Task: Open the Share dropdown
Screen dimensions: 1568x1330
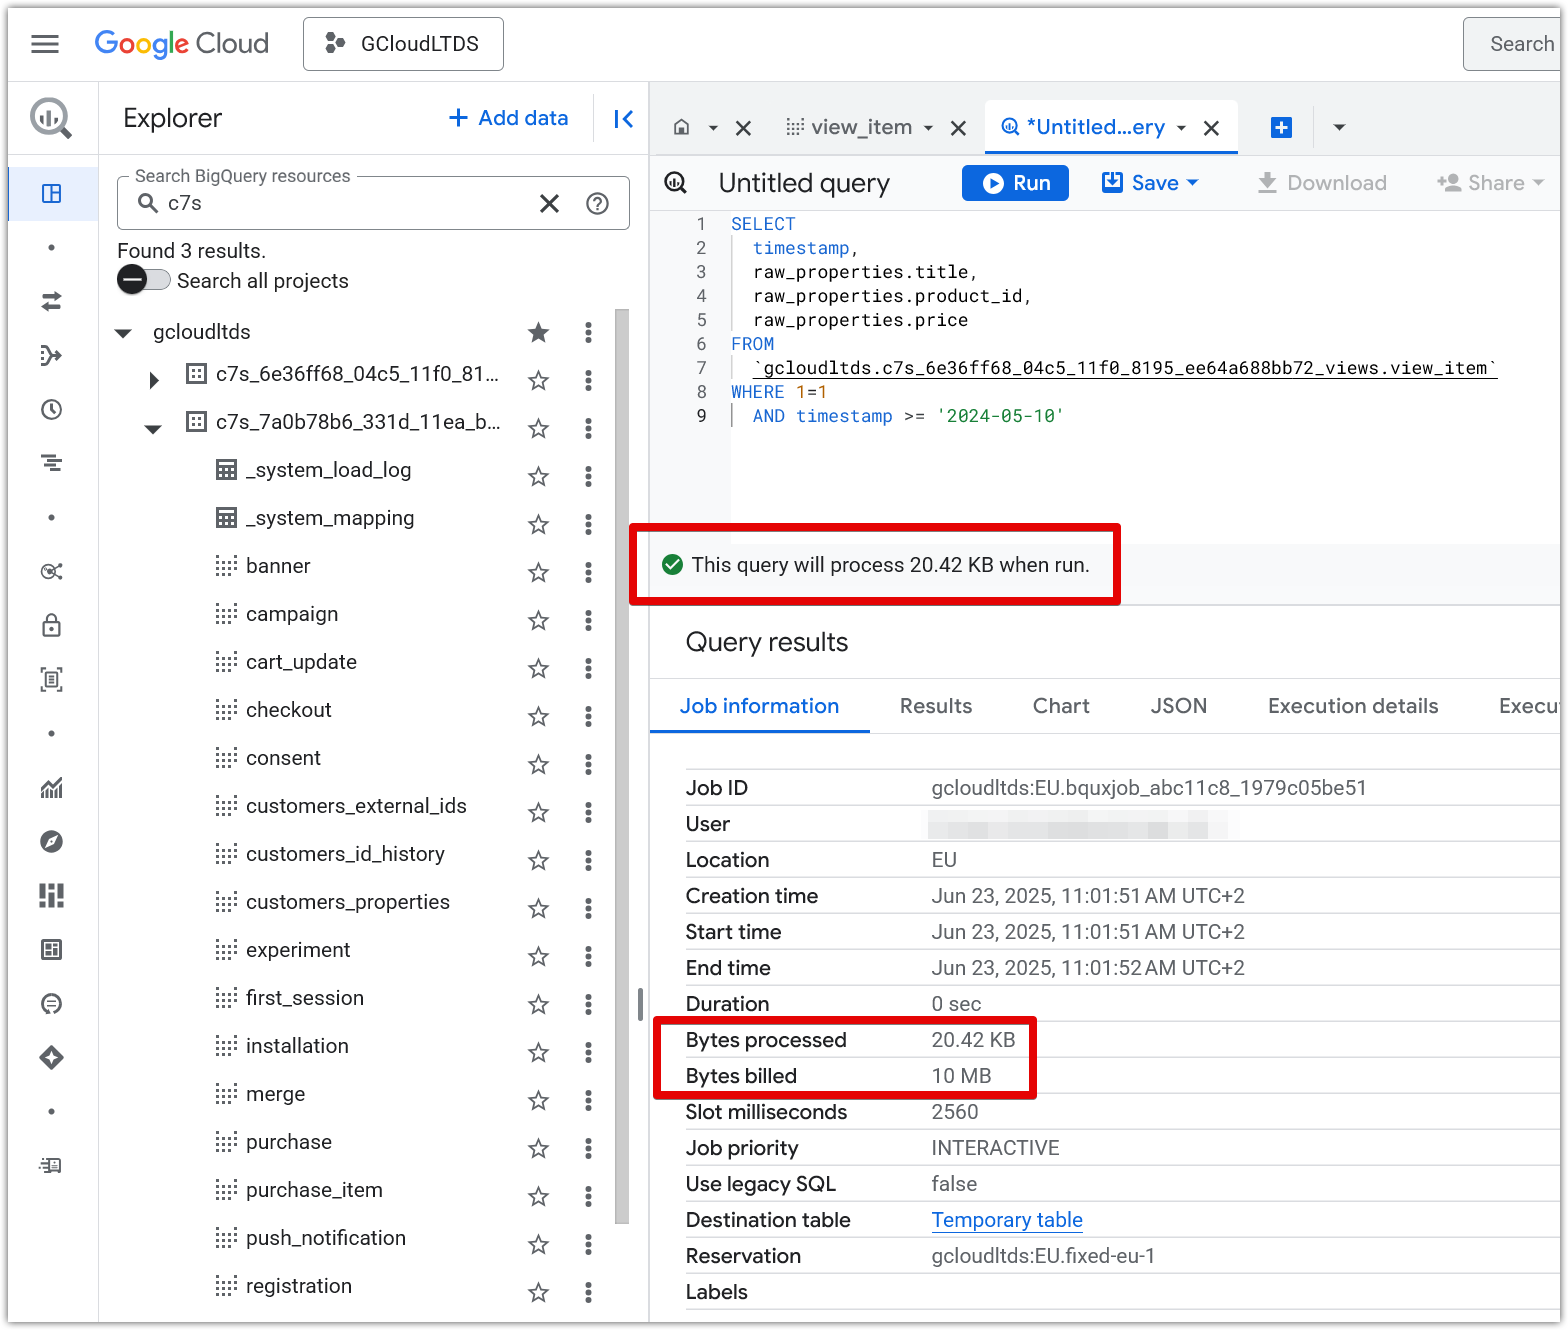Action: tap(1491, 183)
